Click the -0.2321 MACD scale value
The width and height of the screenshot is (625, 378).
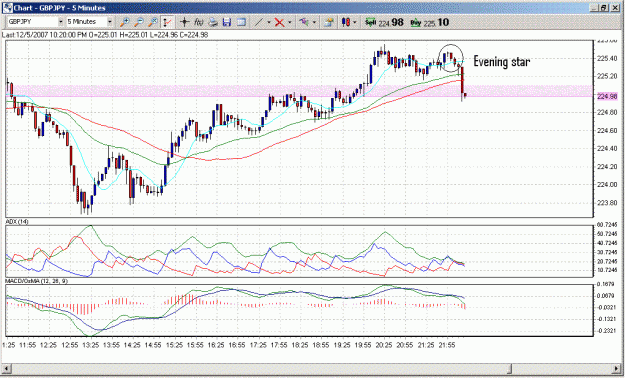(x=607, y=331)
